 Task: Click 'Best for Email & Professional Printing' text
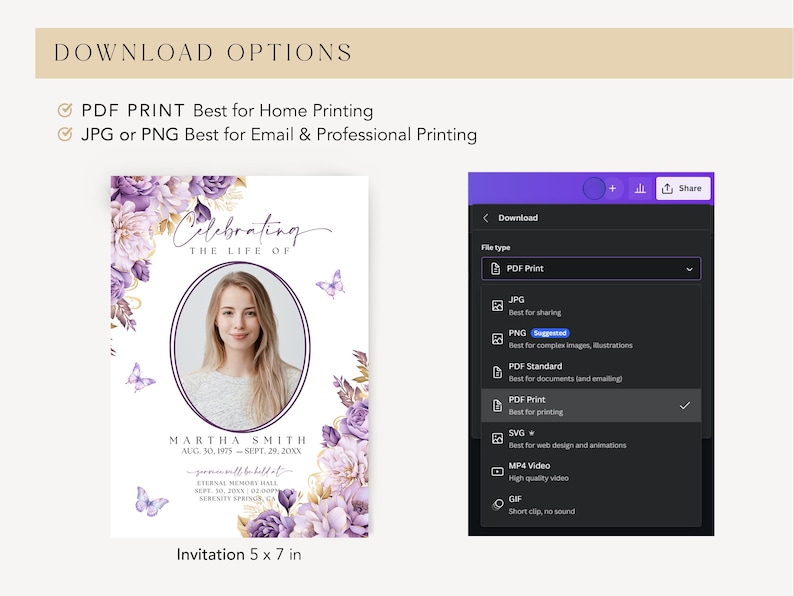(331, 135)
